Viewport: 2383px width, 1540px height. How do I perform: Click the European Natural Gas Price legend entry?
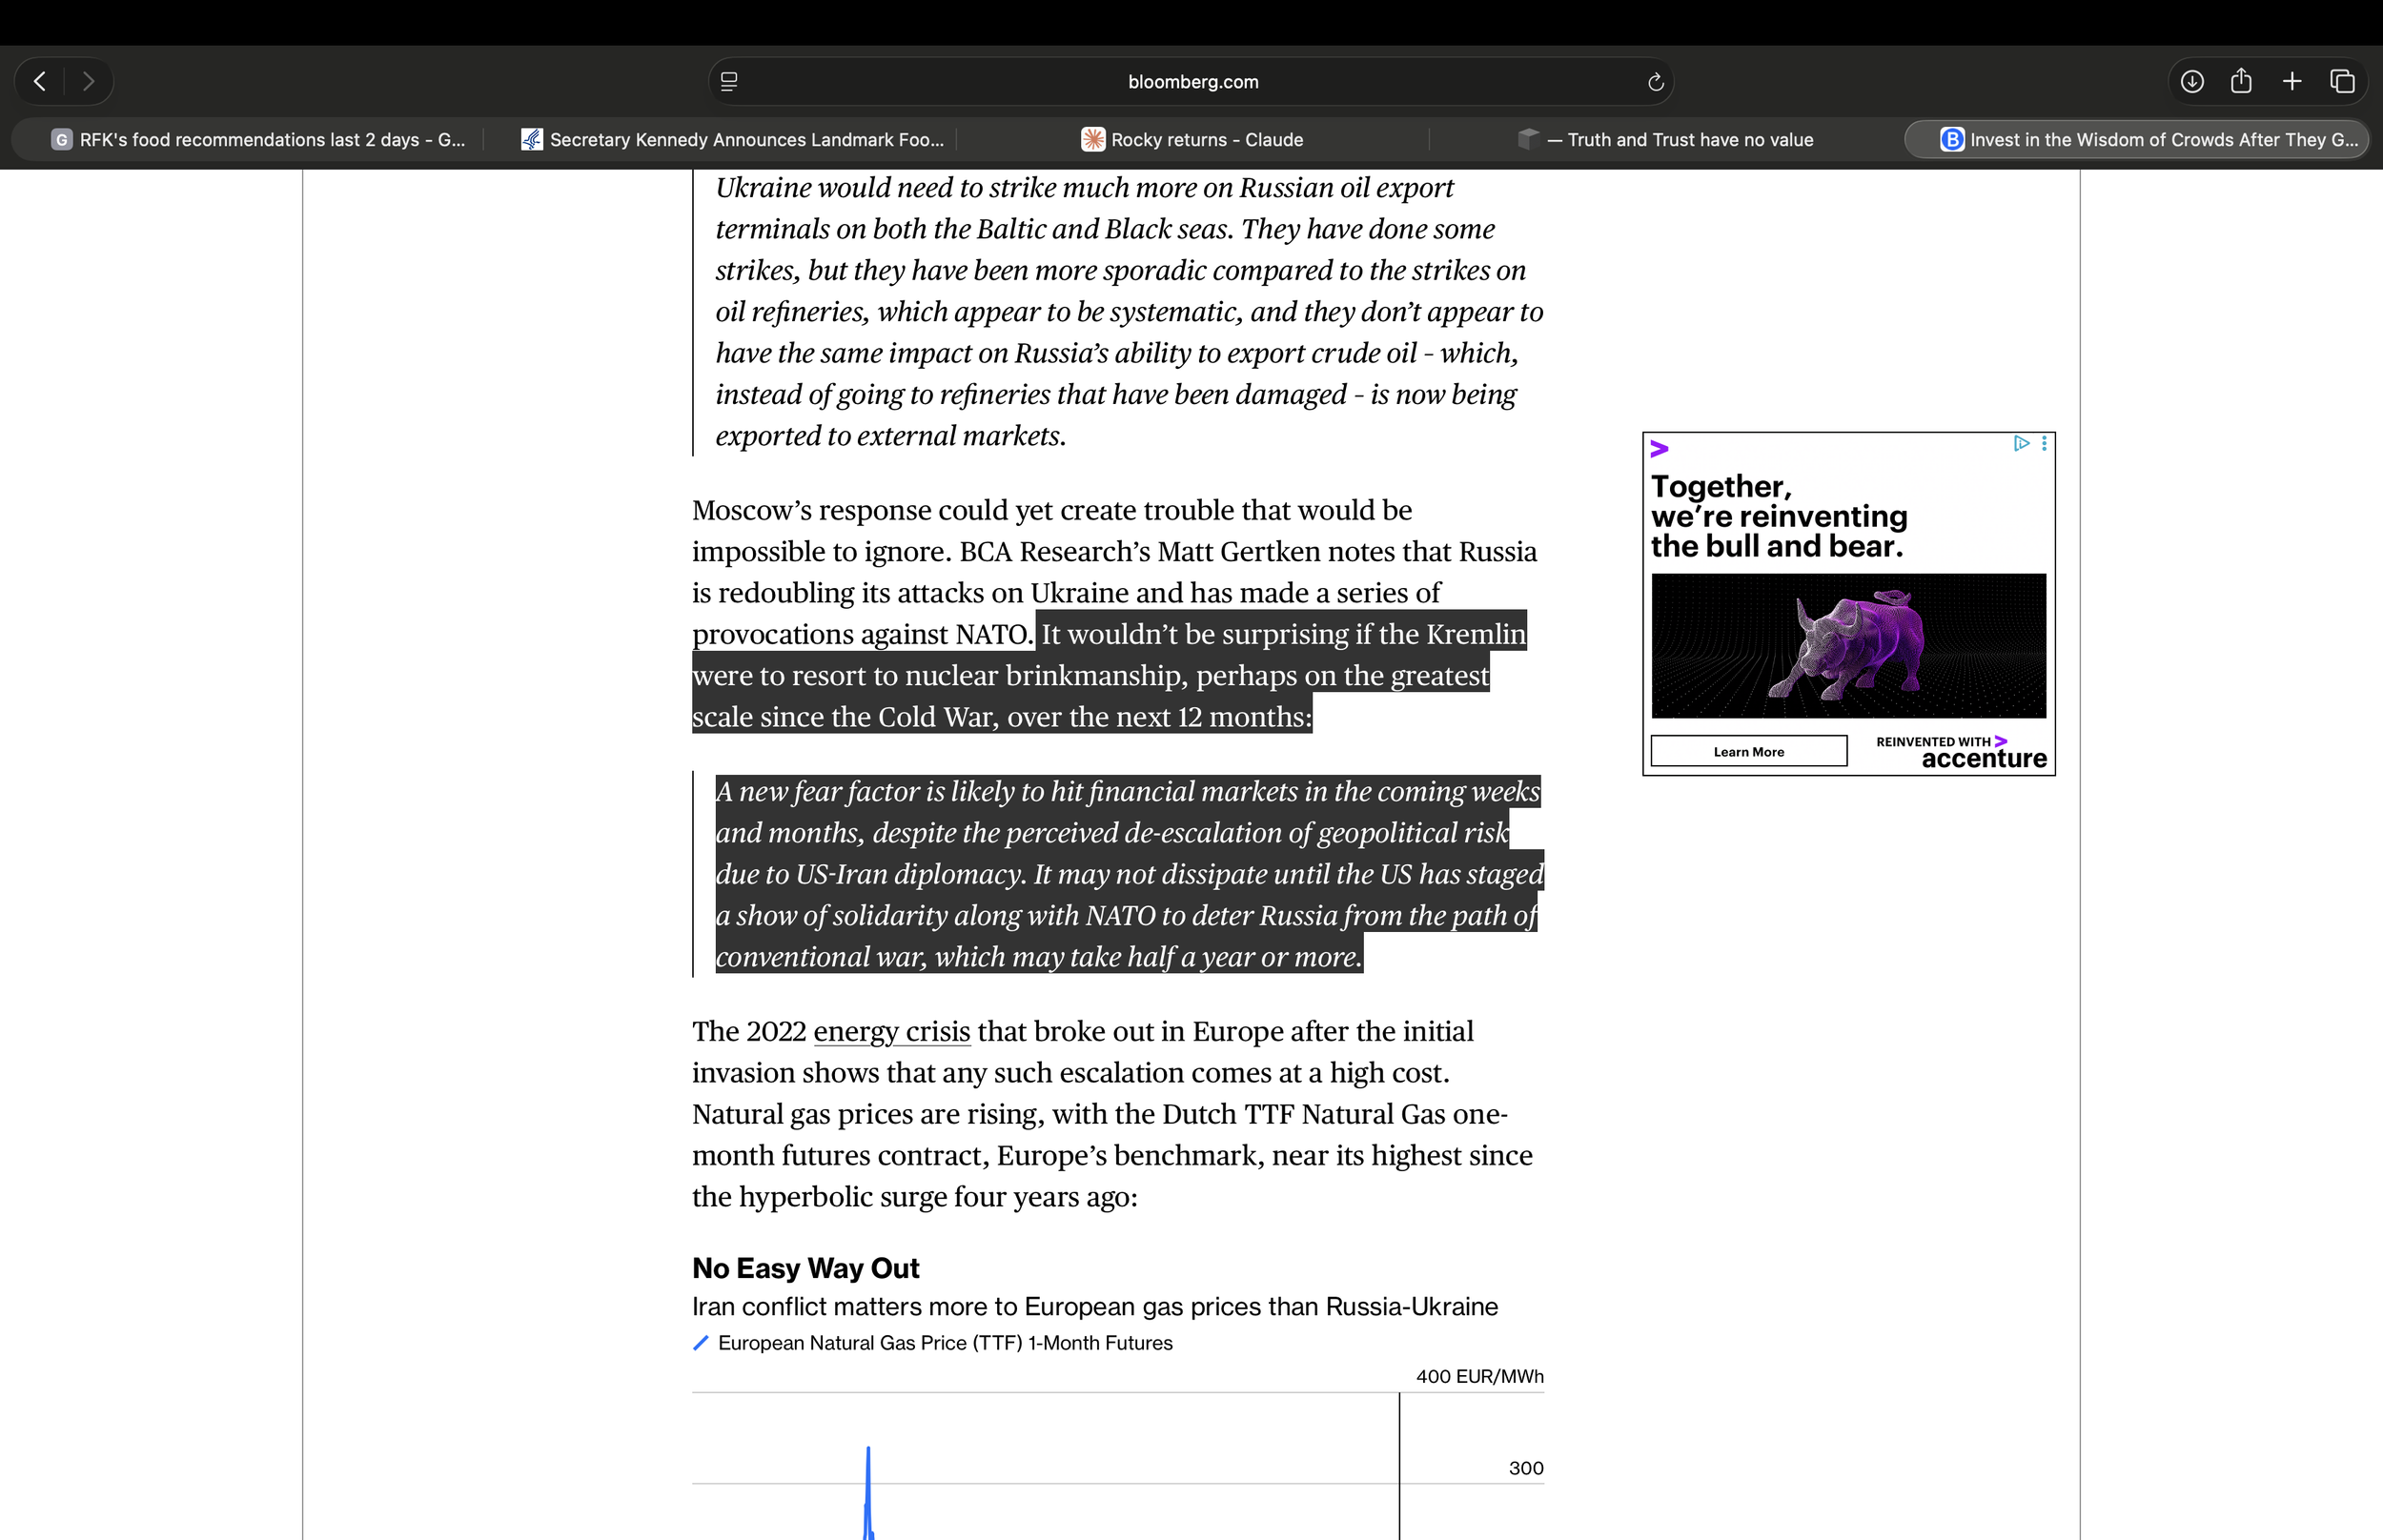932,1343
